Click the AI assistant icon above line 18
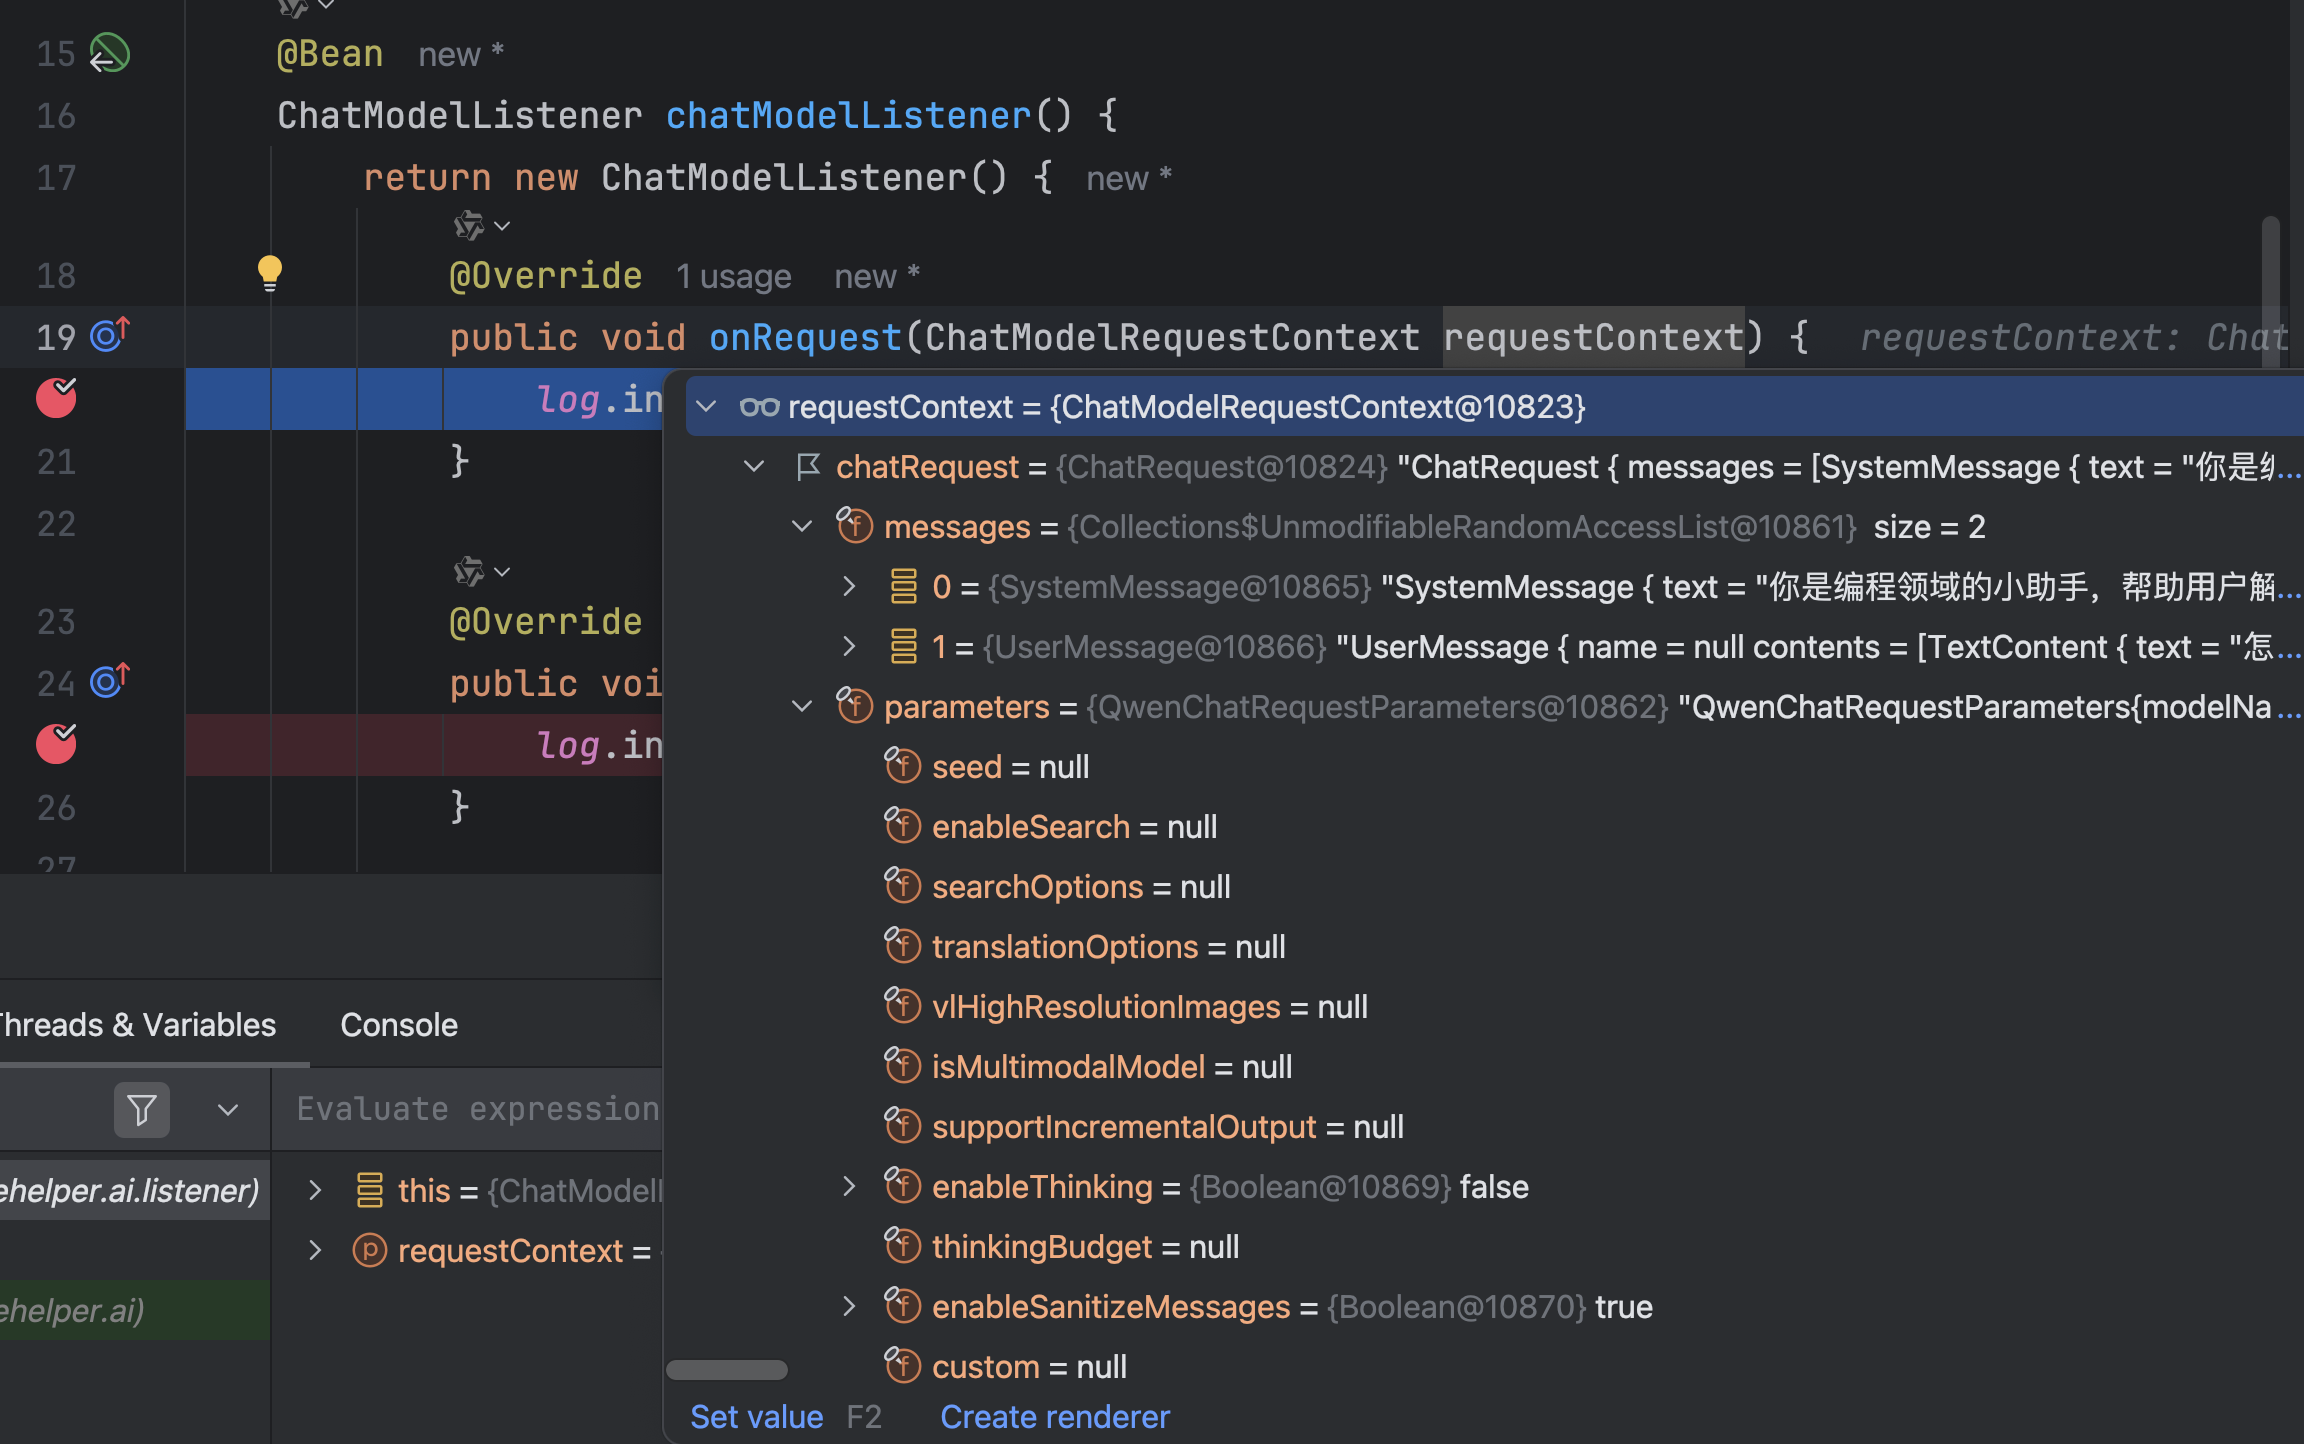The width and height of the screenshot is (2304, 1444). [x=468, y=226]
